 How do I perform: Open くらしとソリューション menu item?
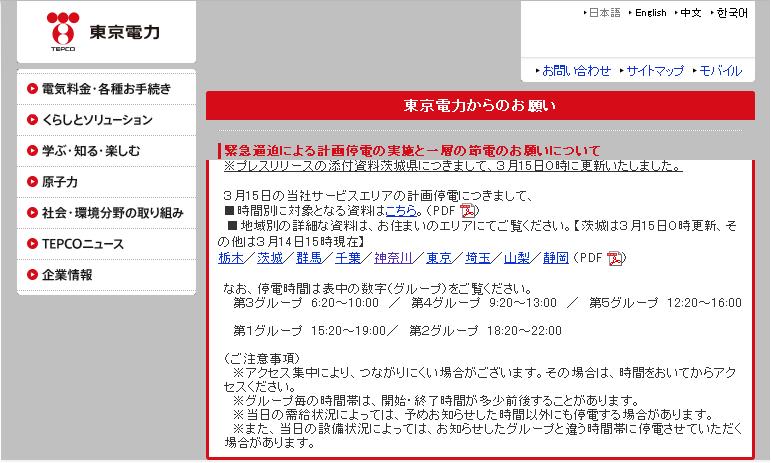click(x=106, y=120)
